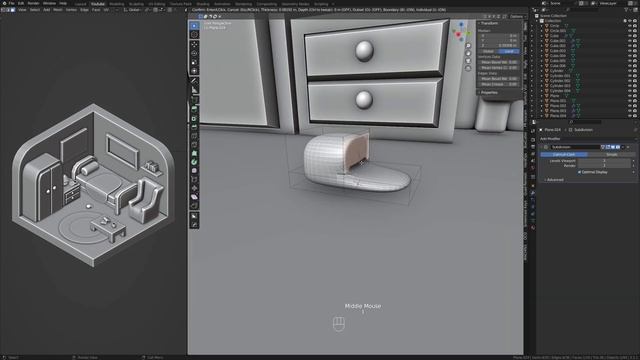Viewport: 640px width, 360px height.
Task: Select the Bevel tool
Action: pos(194,127)
